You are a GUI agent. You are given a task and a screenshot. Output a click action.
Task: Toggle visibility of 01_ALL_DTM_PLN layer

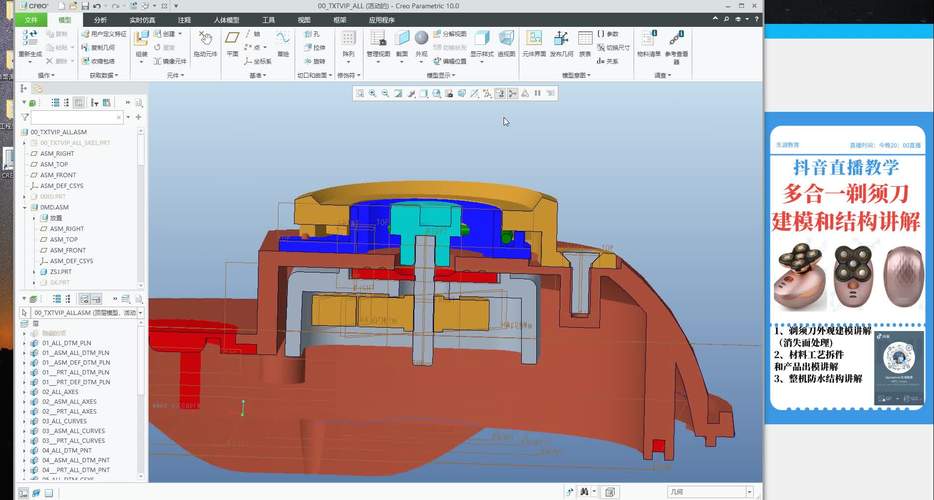pyautogui.click(x=34, y=342)
